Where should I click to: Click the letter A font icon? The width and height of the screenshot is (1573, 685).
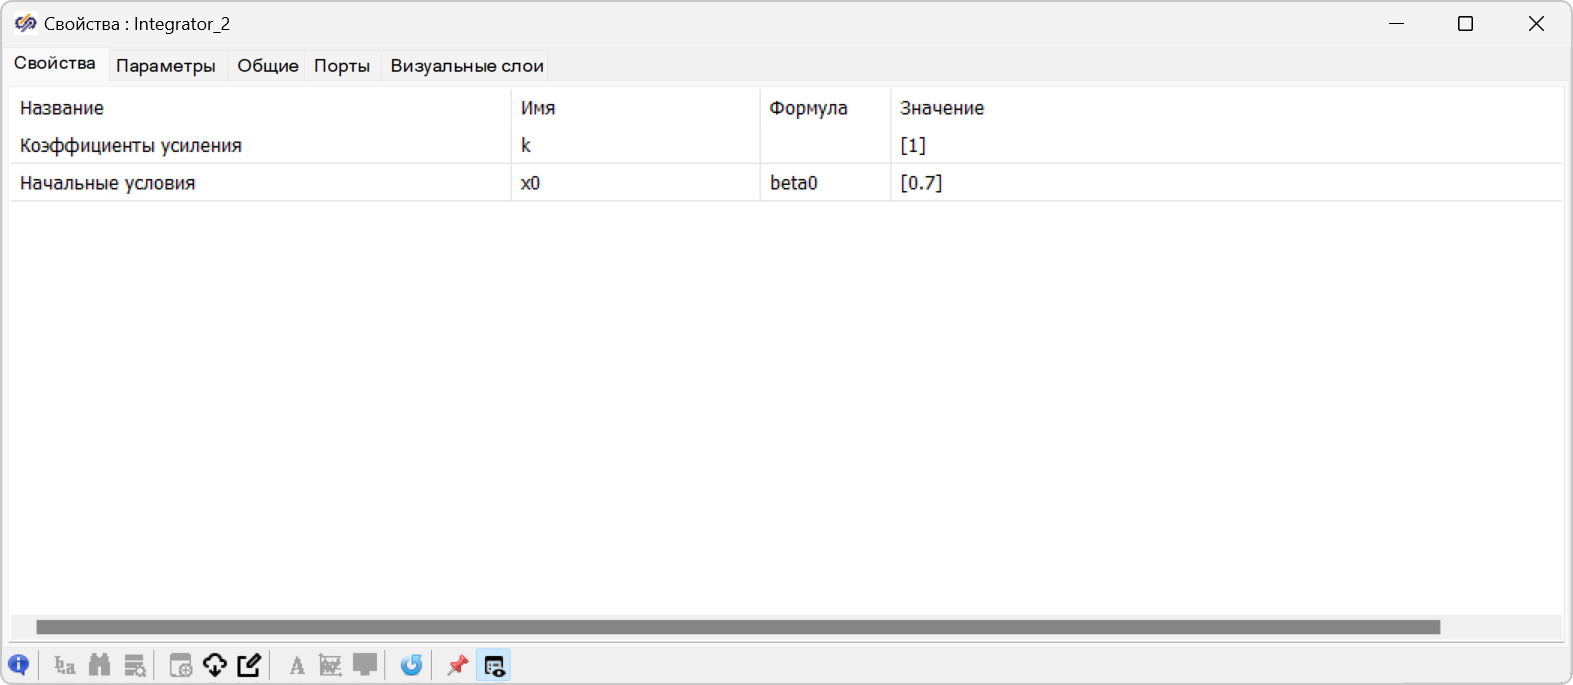click(x=297, y=665)
